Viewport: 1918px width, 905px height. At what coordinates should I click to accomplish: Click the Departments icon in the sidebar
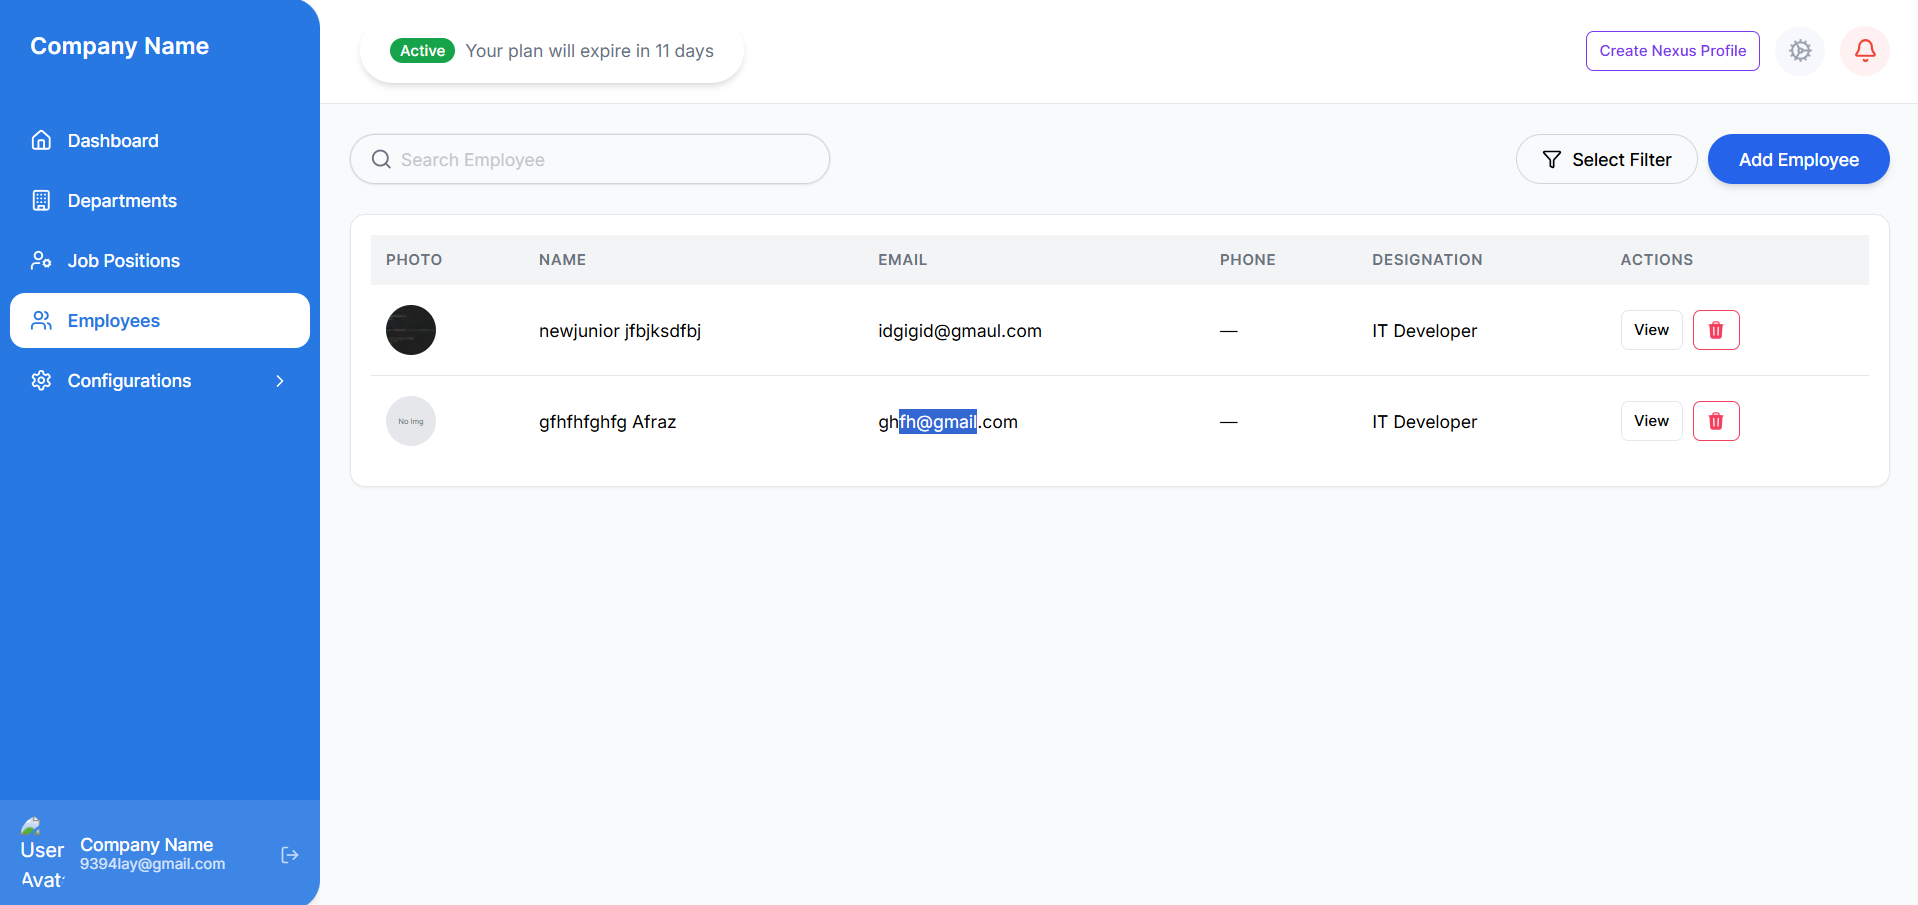pyautogui.click(x=41, y=200)
